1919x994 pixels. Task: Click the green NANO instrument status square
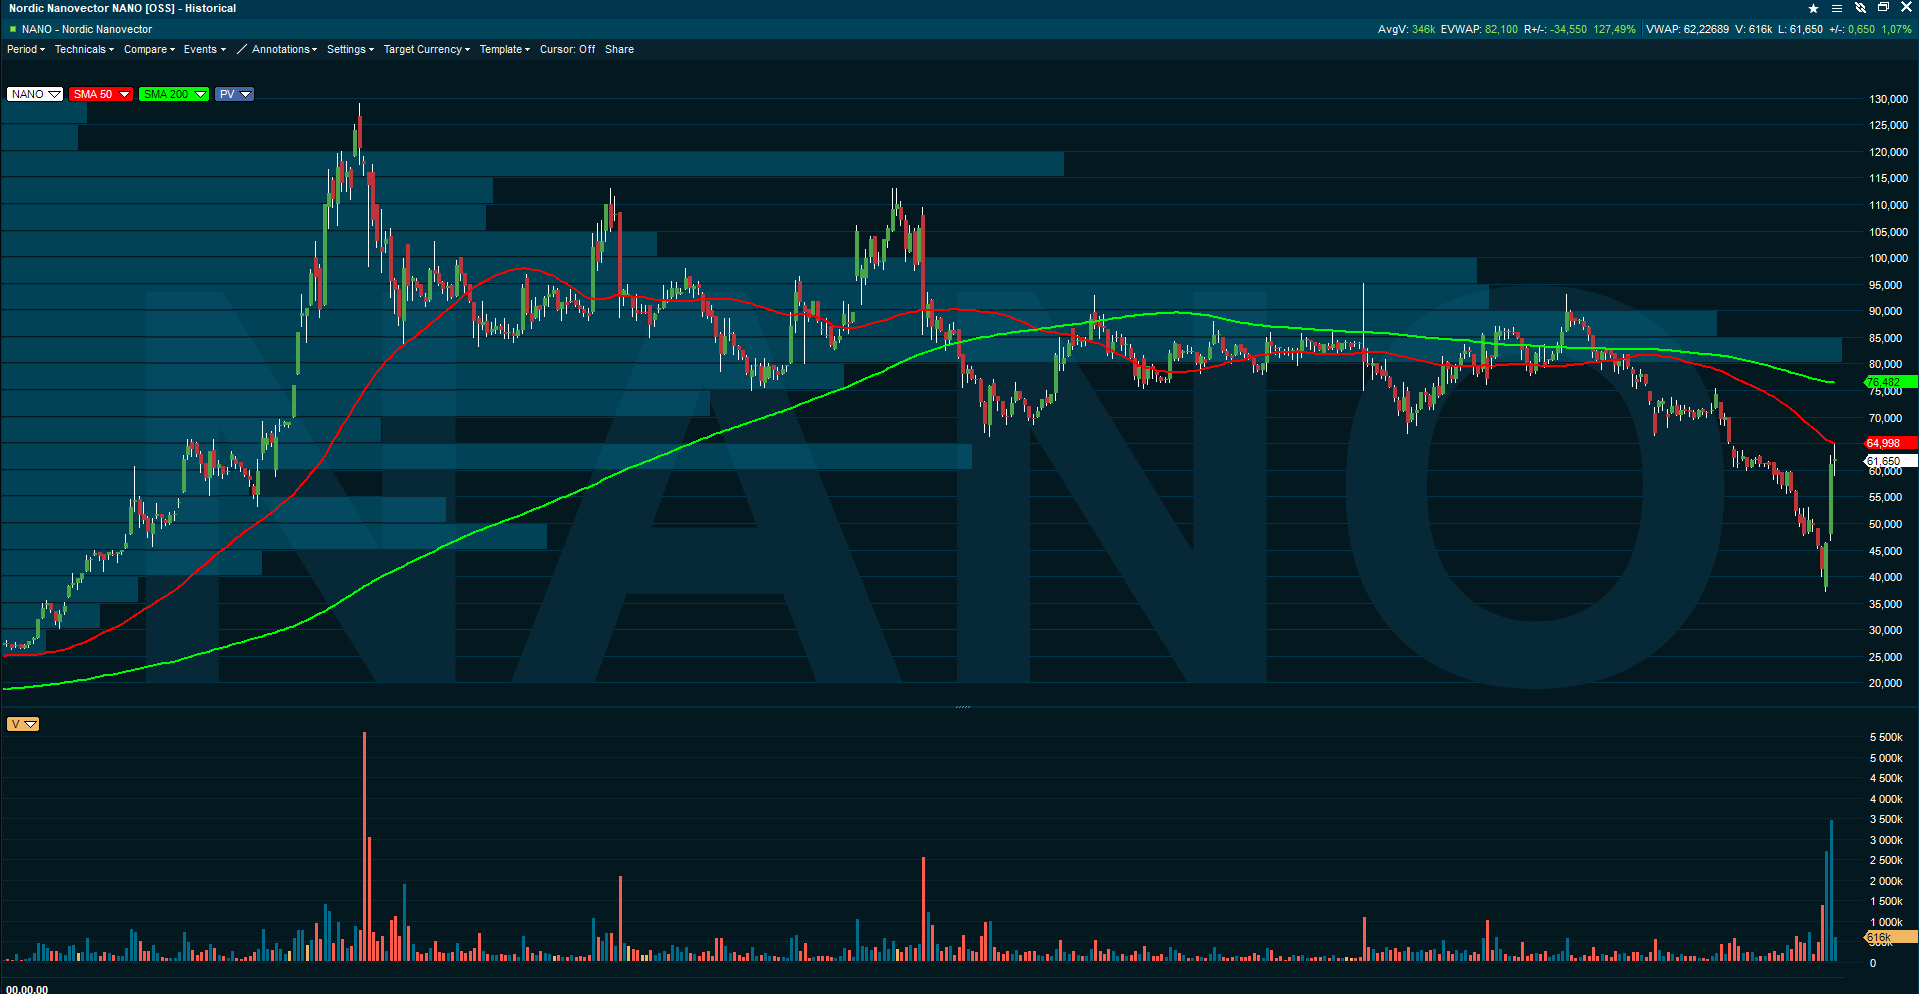pyautogui.click(x=13, y=29)
